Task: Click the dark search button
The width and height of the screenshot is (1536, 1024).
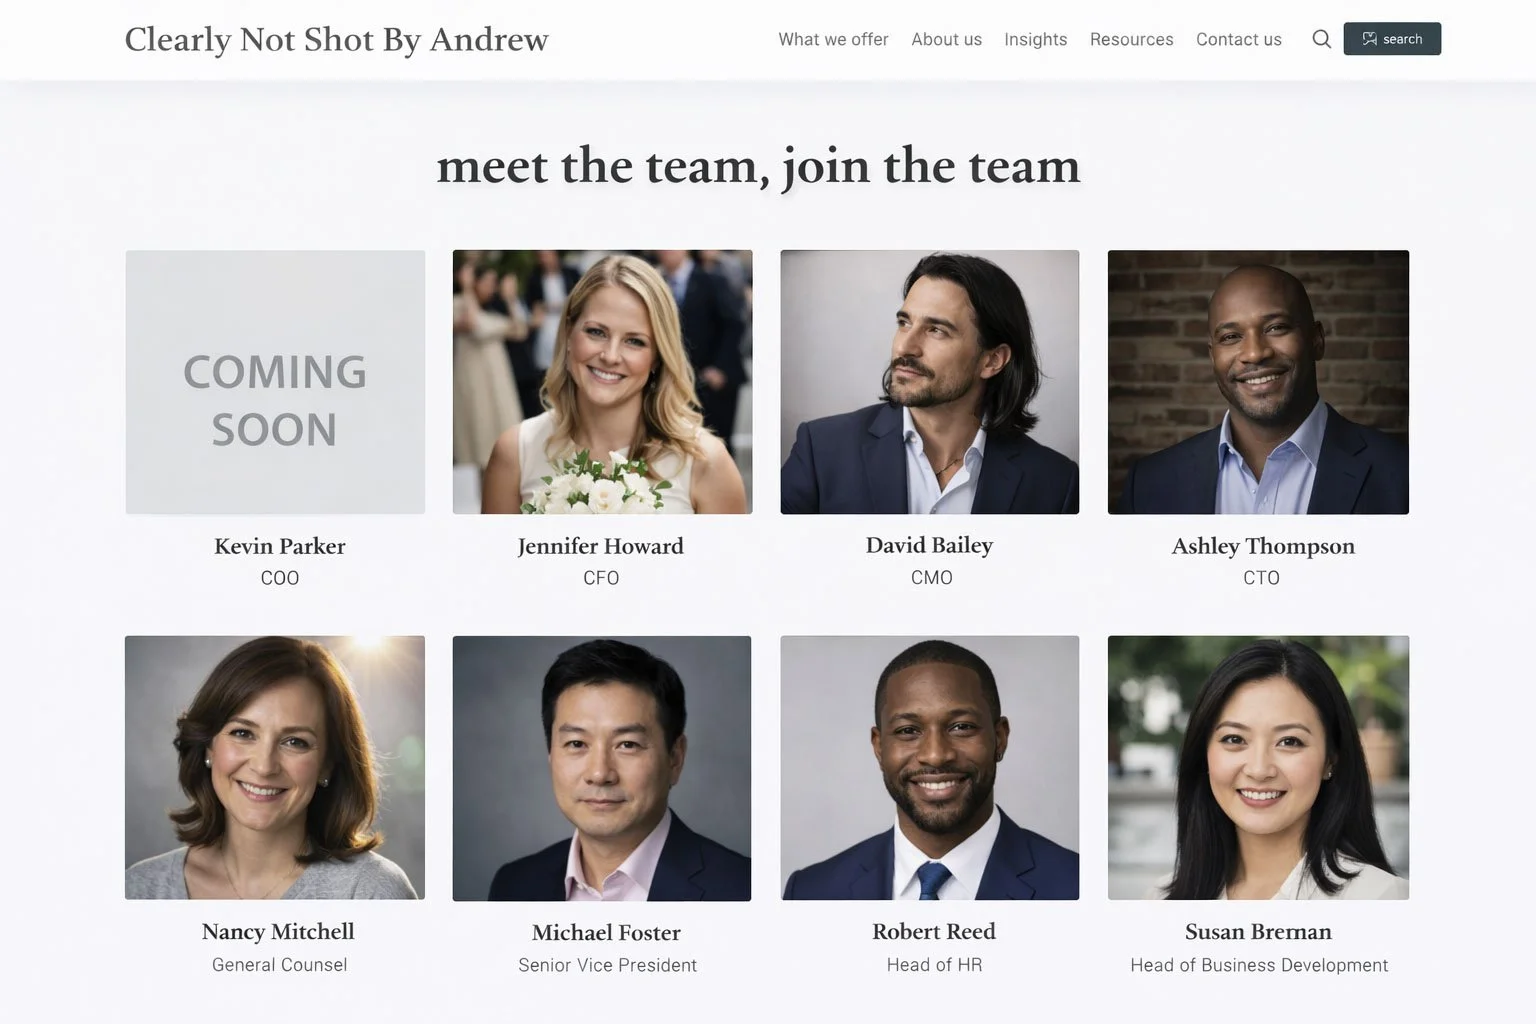Action: (1392, 39)
